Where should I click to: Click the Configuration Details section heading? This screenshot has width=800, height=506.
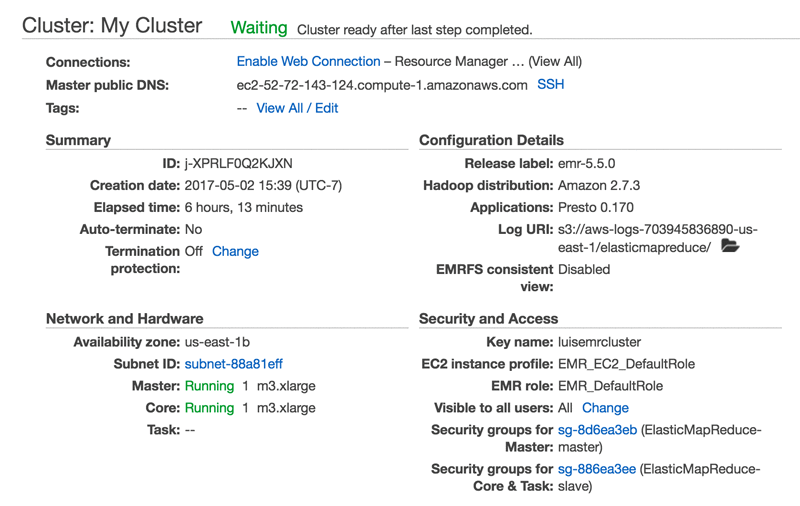pos(491,141)
